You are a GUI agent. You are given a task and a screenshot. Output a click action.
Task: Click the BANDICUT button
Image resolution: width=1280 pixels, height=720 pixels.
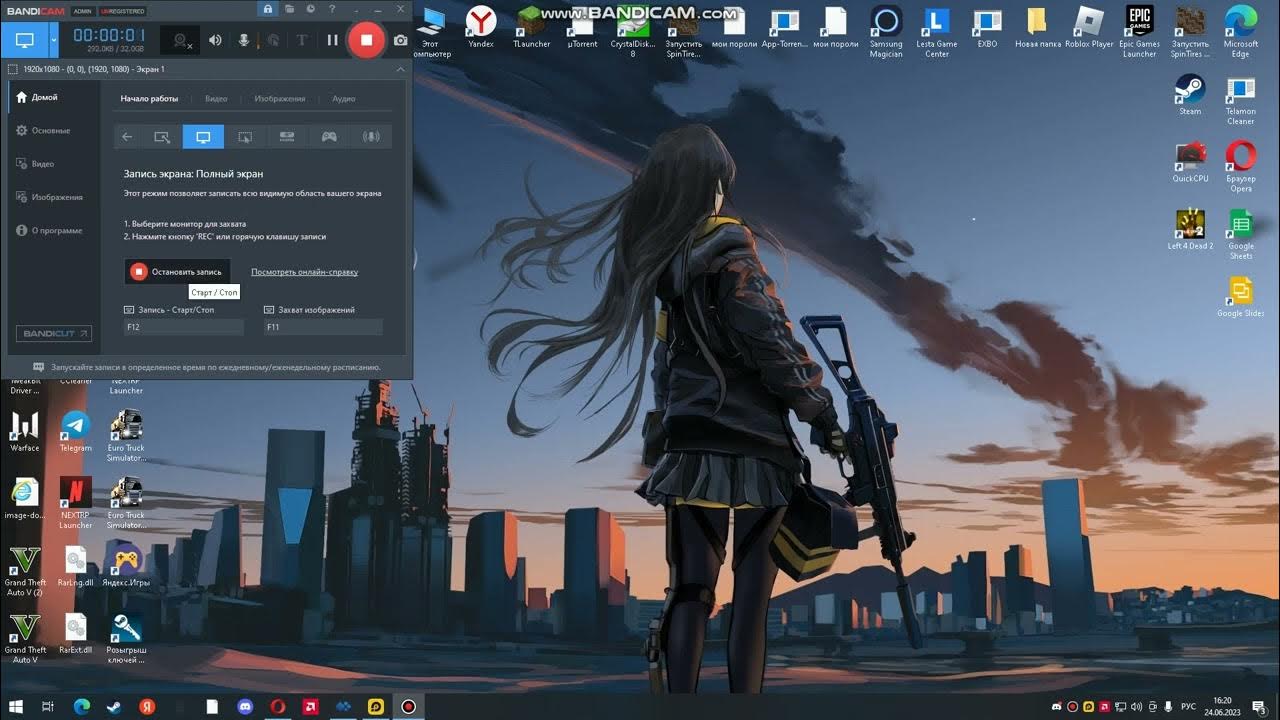tap(54, 333)
